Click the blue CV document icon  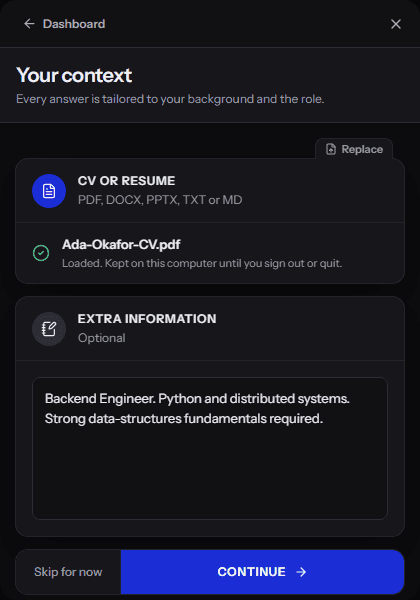(x=49, y=191)
